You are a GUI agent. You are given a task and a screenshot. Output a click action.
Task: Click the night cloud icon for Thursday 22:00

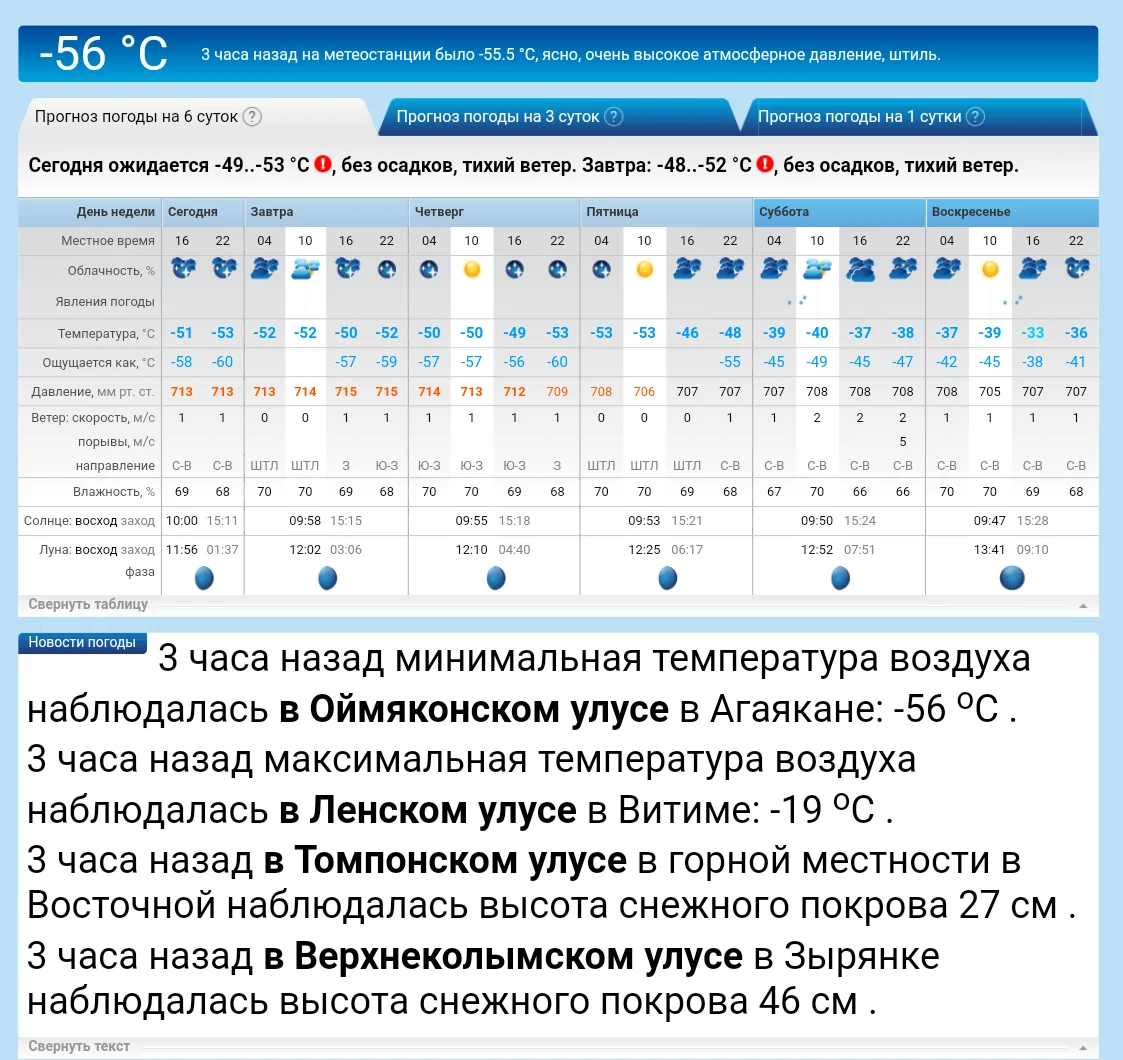[x=556, y=268]
